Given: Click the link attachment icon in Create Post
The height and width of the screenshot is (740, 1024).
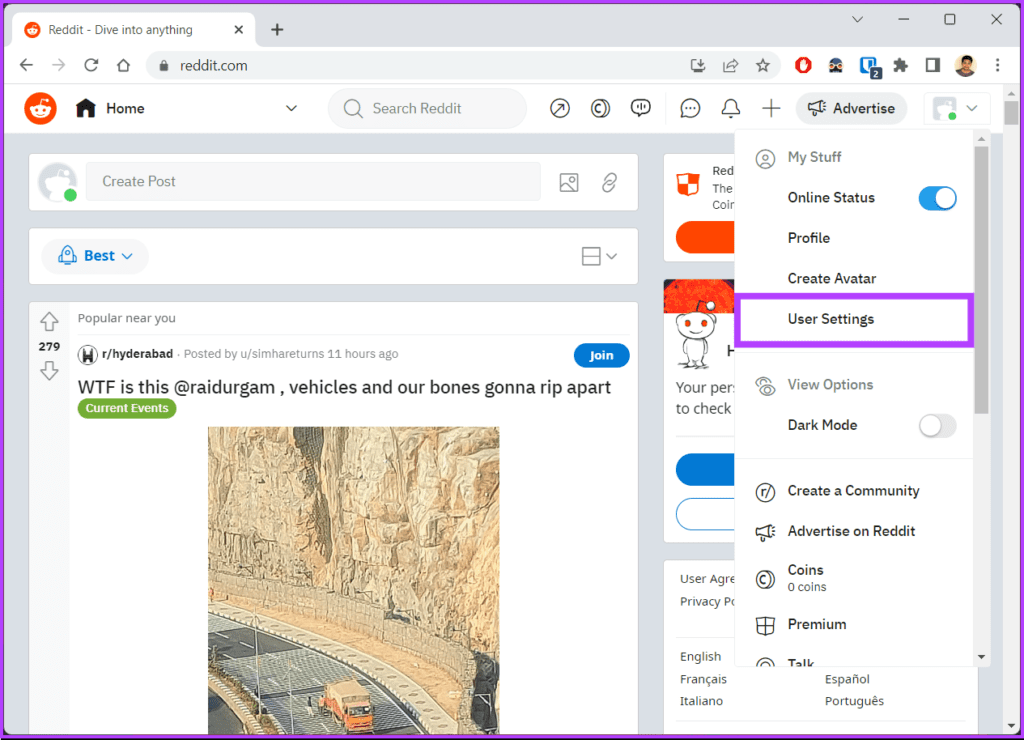Looking at the screenshot, I should (609, 182).
